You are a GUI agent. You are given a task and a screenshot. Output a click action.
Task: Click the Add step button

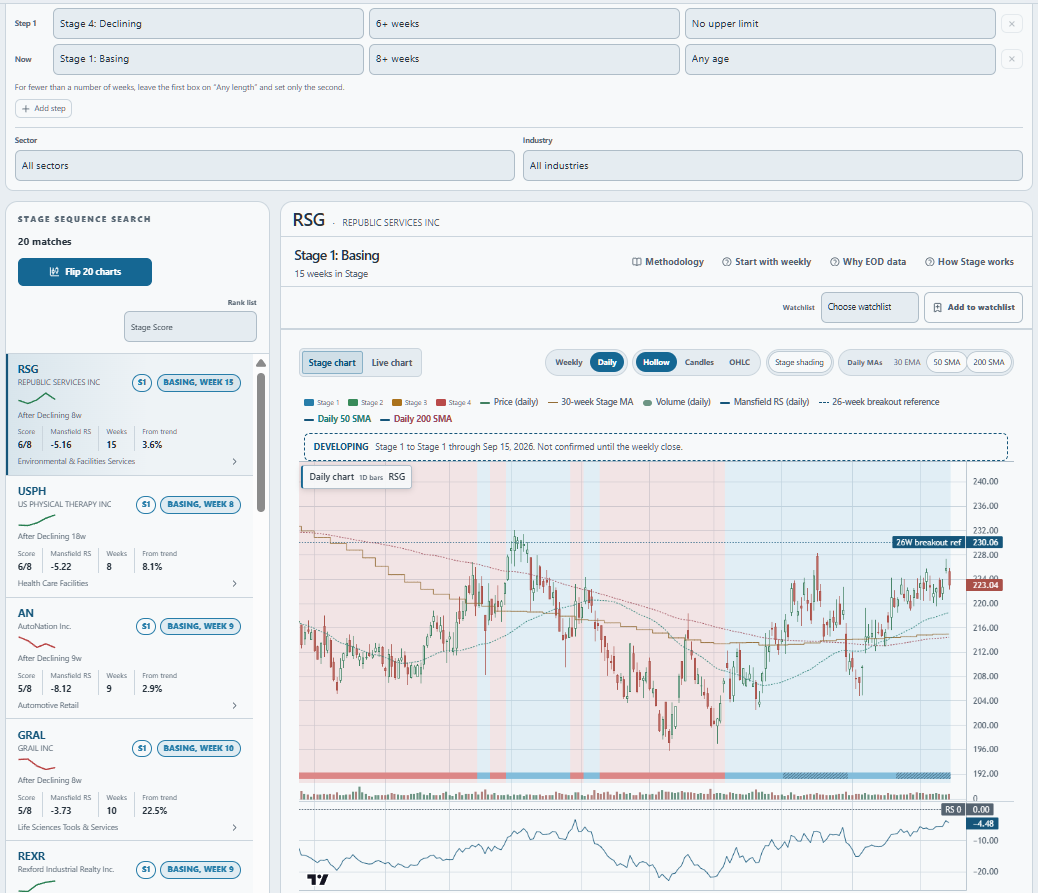point(44,109)
